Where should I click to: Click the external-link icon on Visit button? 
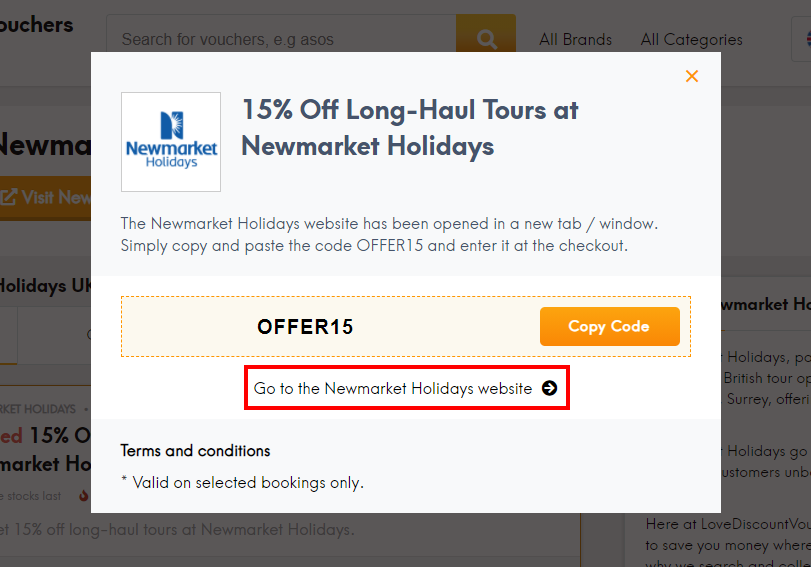tap(8, 197)
